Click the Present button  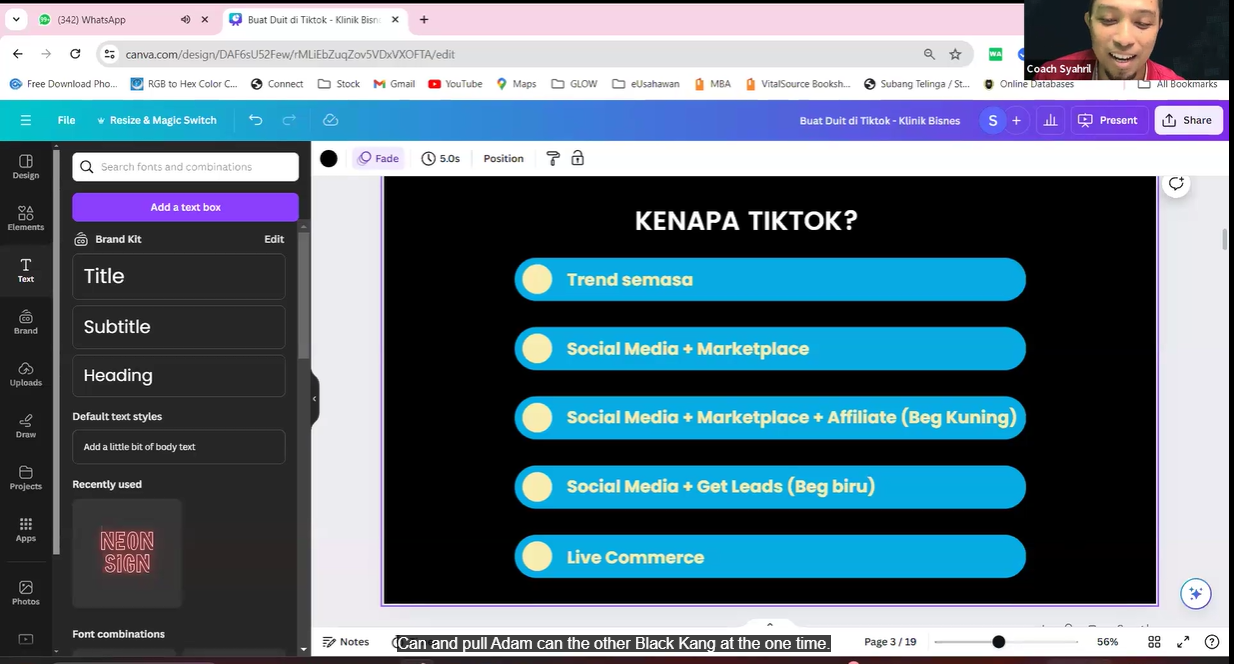1109,120
